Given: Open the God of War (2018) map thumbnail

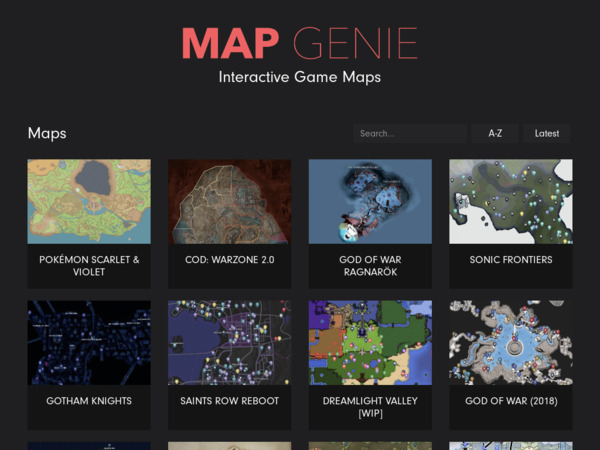Looking at the screenshot, I should click(511, 343).
